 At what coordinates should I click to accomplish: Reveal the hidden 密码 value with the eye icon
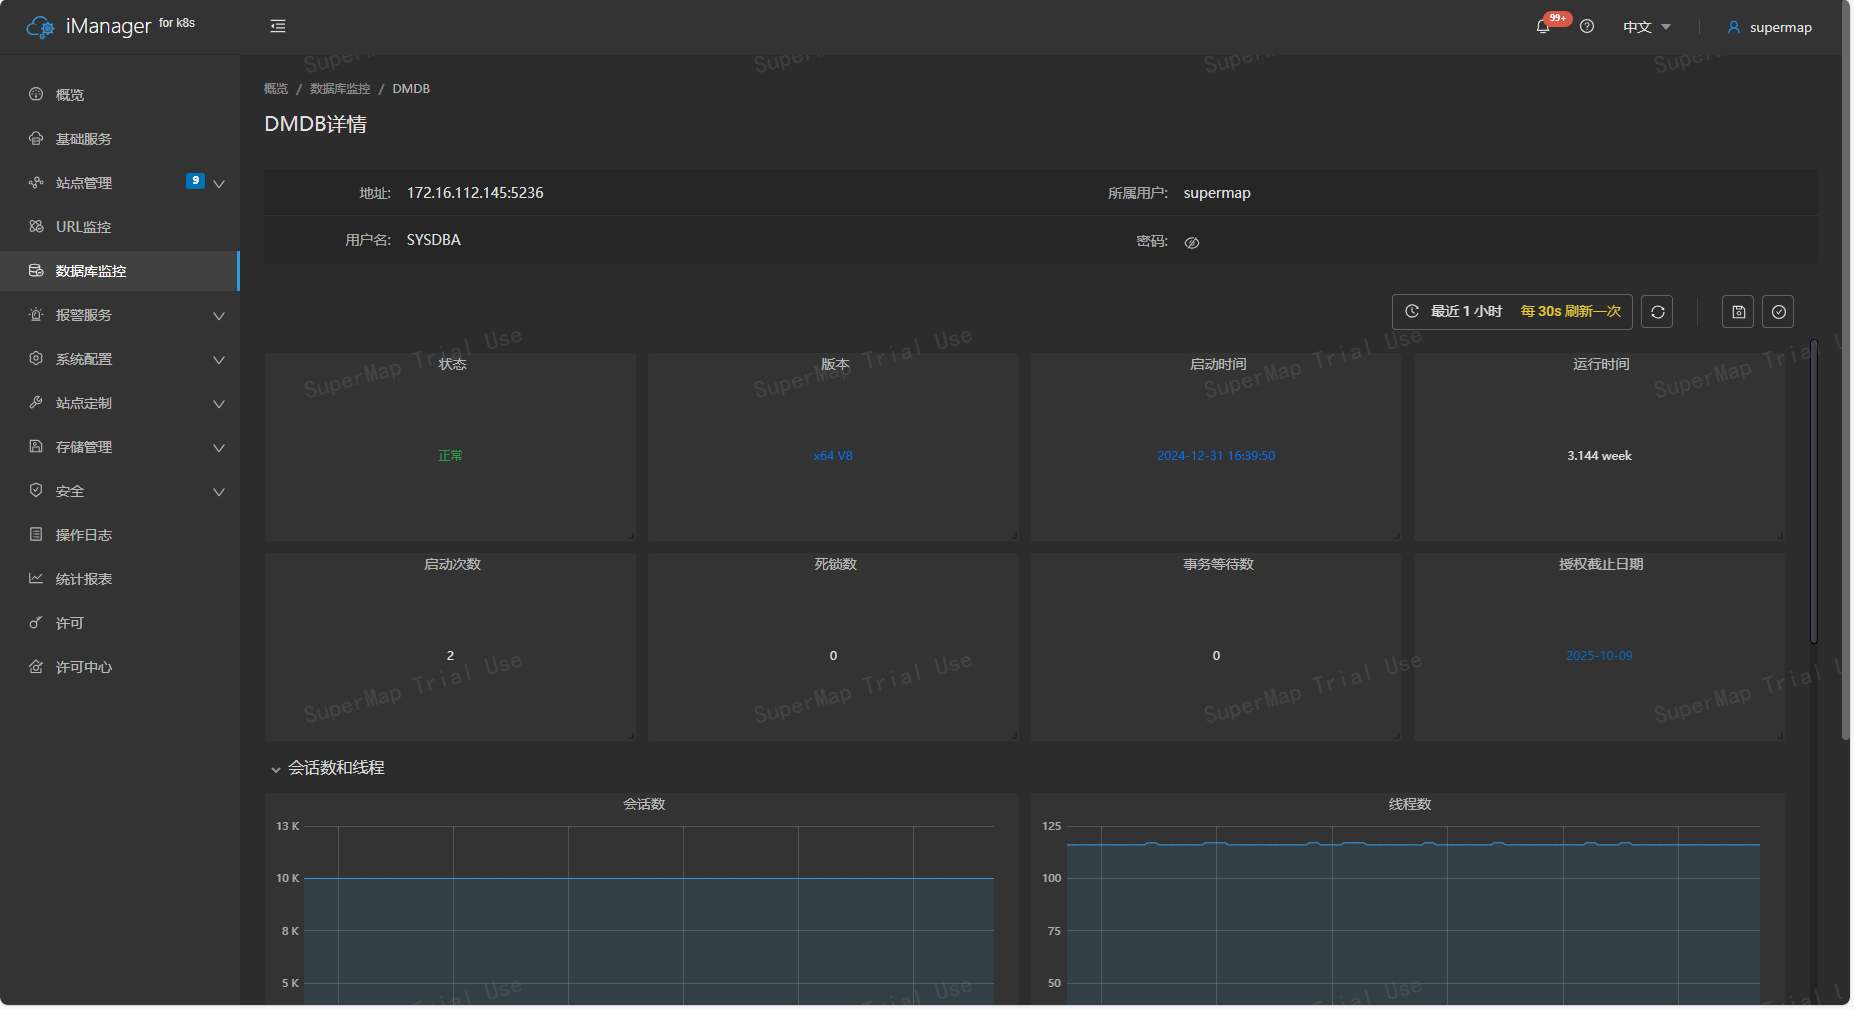tap(1191, 241)
